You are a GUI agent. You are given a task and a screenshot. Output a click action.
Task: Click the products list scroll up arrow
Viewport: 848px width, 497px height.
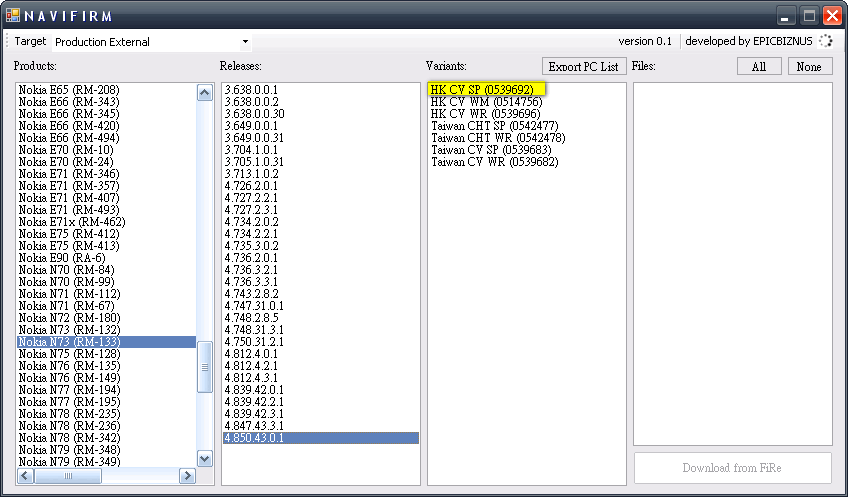(204, 92)
